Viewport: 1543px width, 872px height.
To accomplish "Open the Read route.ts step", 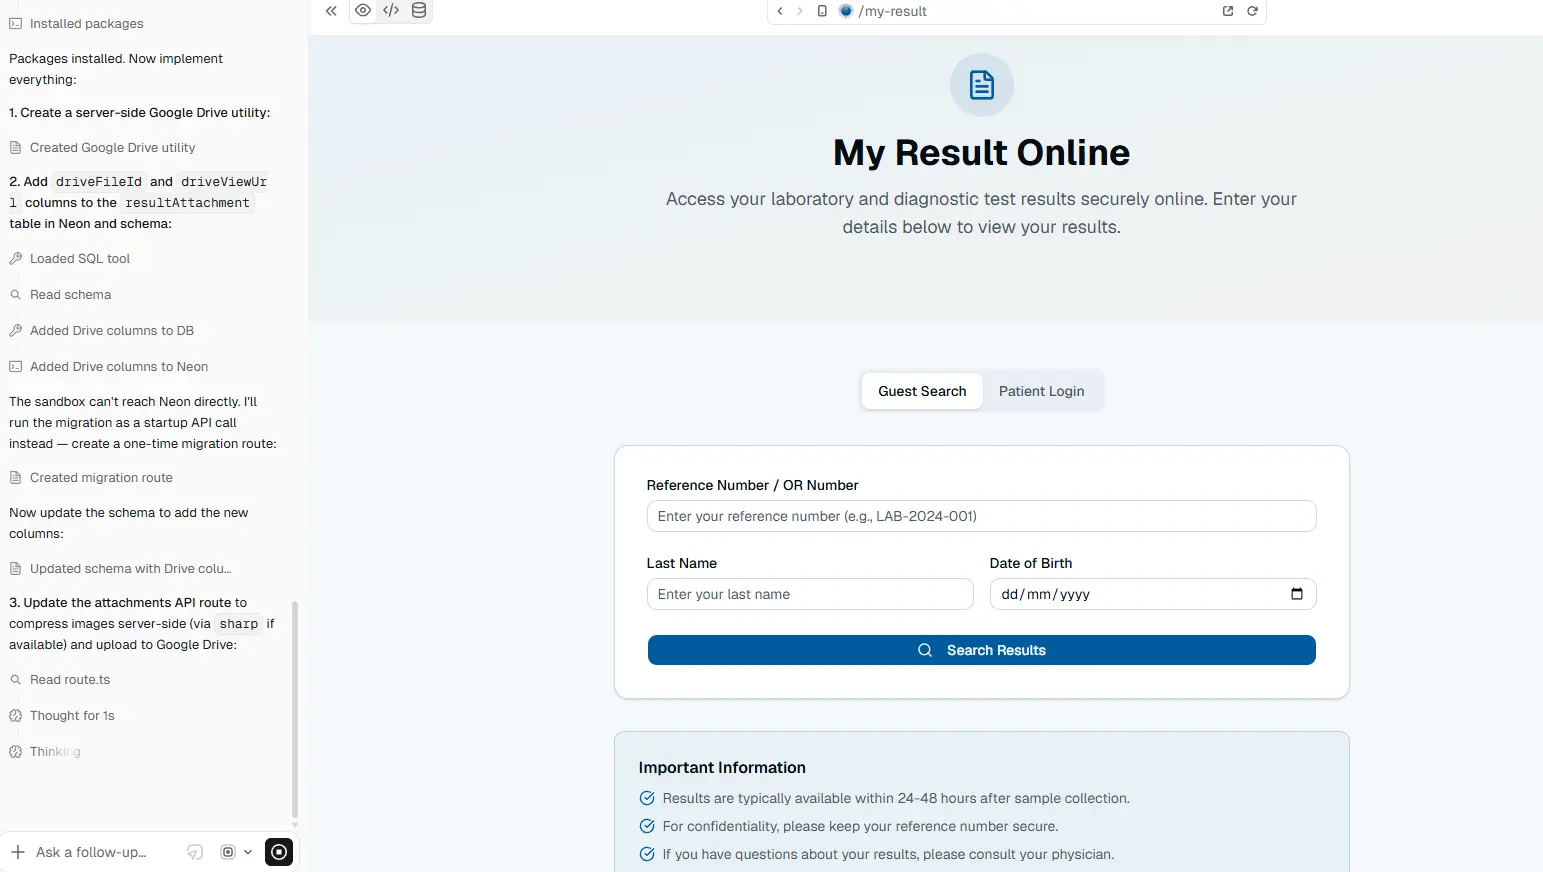I will point(60,679).
